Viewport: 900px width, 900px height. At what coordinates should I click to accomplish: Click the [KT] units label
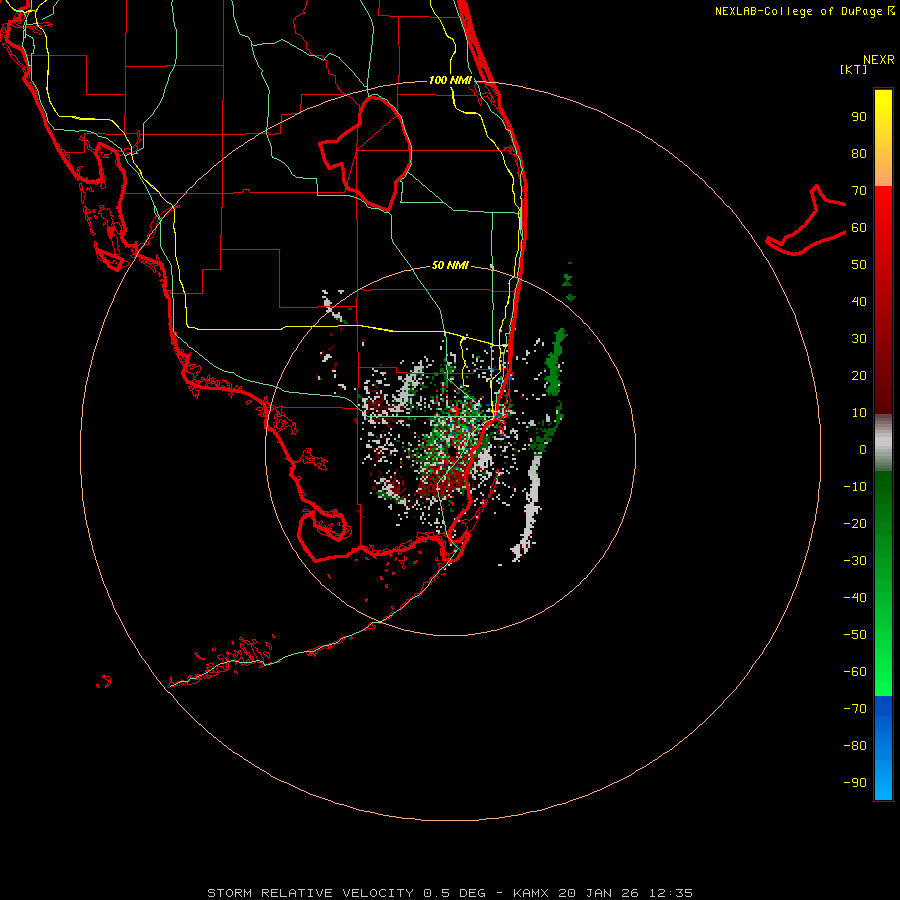(854, 69)
